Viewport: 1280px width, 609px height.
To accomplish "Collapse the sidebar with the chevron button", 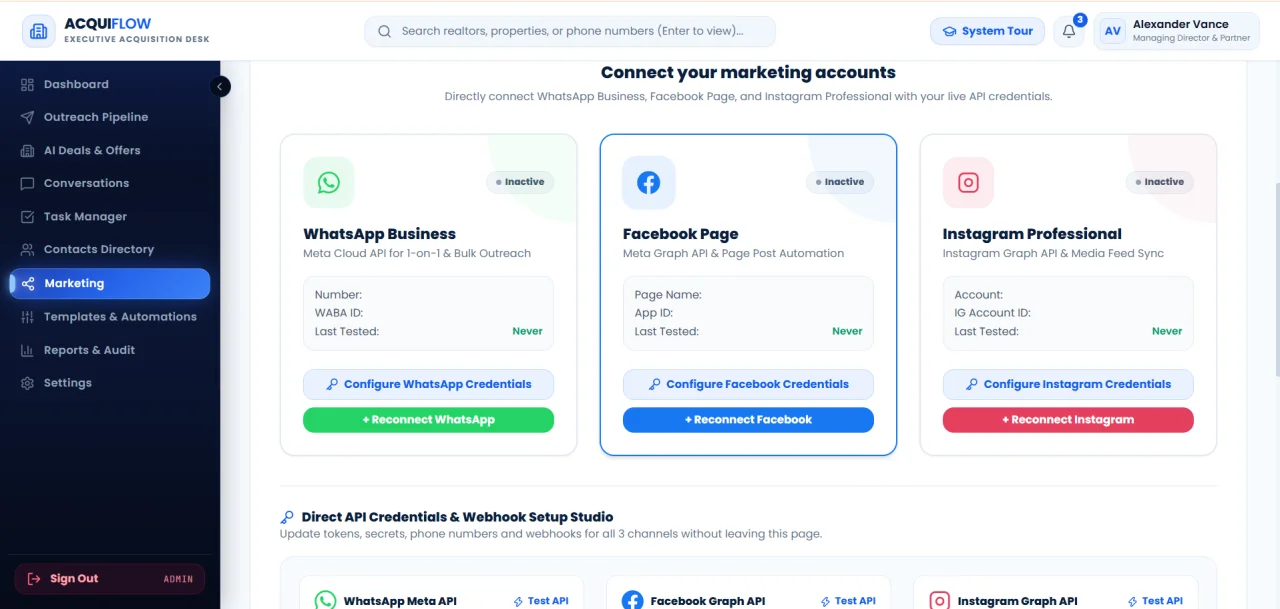I will click(x=220, y=86).
